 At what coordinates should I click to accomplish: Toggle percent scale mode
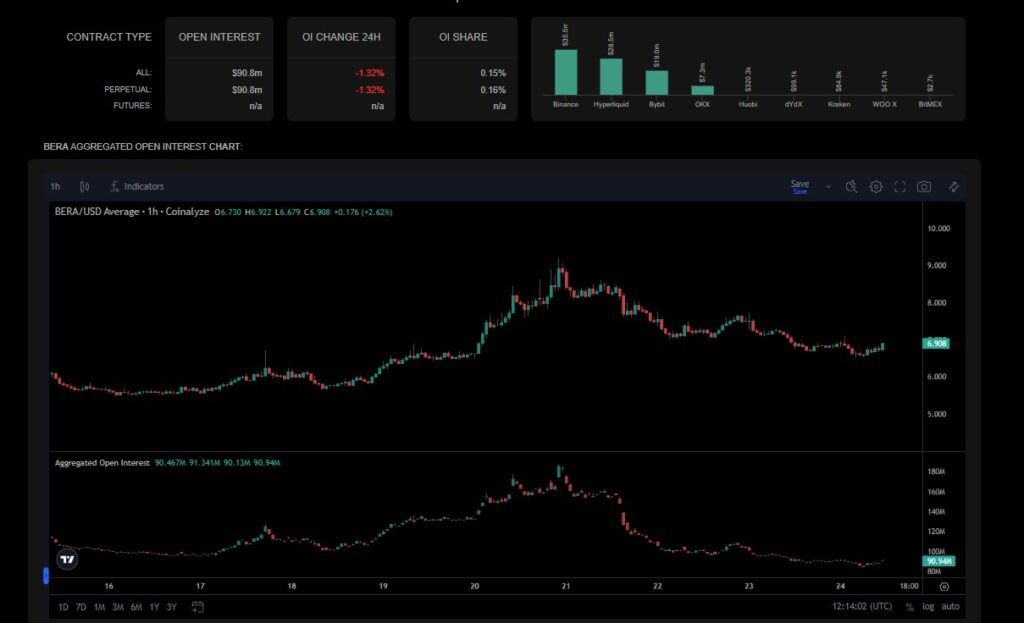[909, 607]
